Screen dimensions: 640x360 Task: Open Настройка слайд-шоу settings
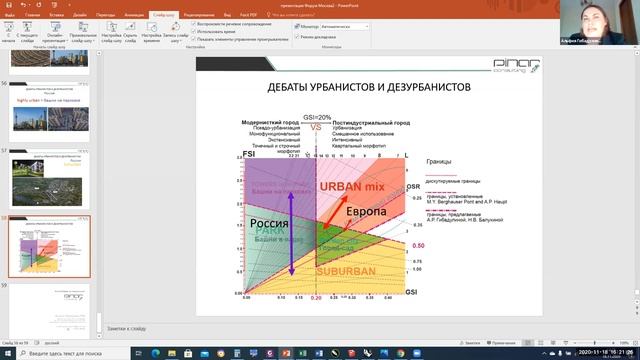tap(111, 32)
